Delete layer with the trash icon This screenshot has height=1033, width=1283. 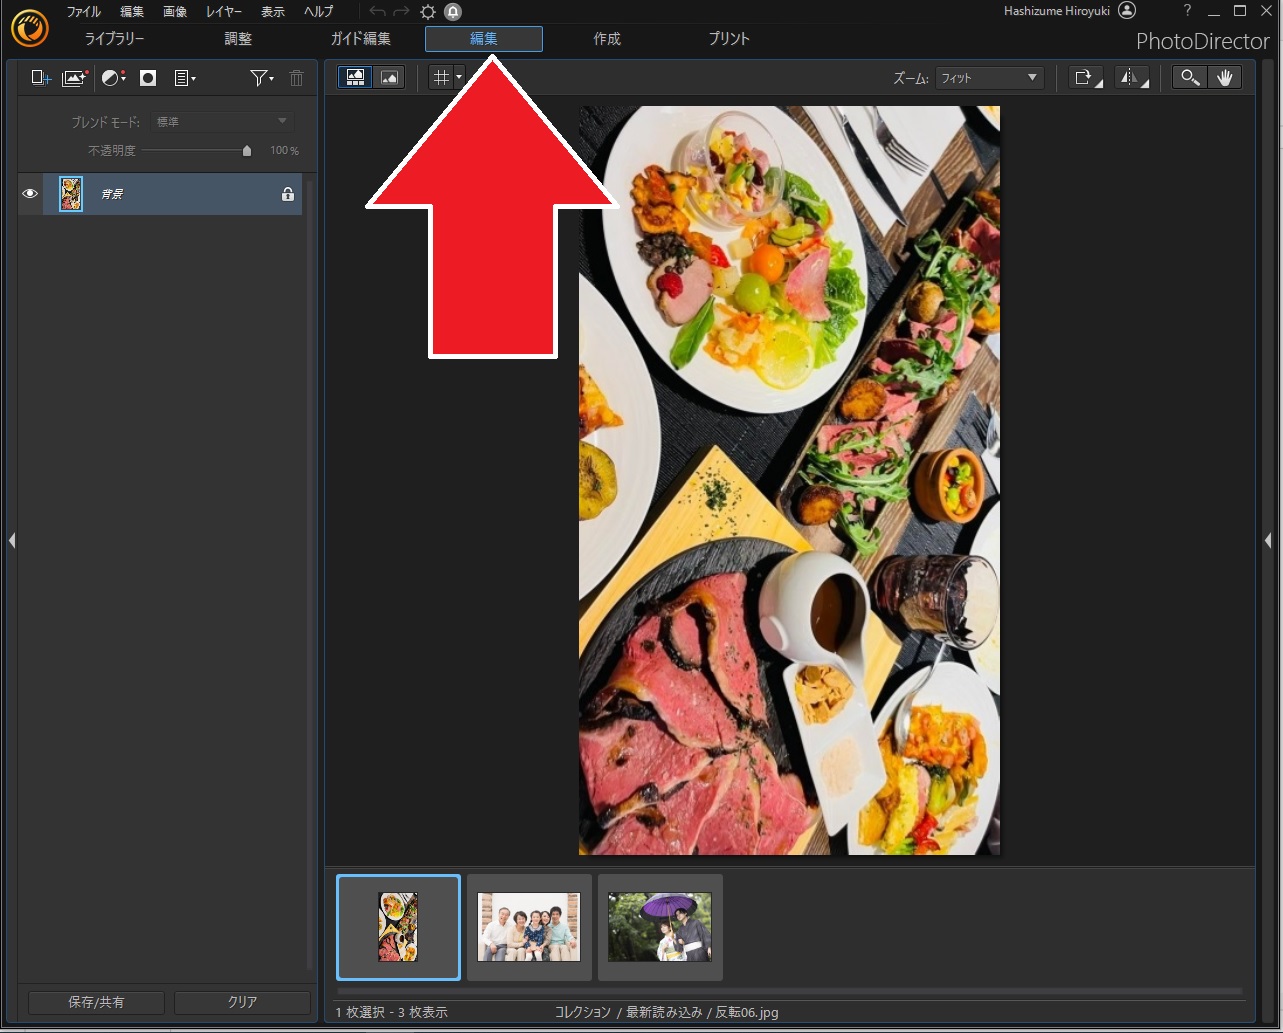[296, 78]
